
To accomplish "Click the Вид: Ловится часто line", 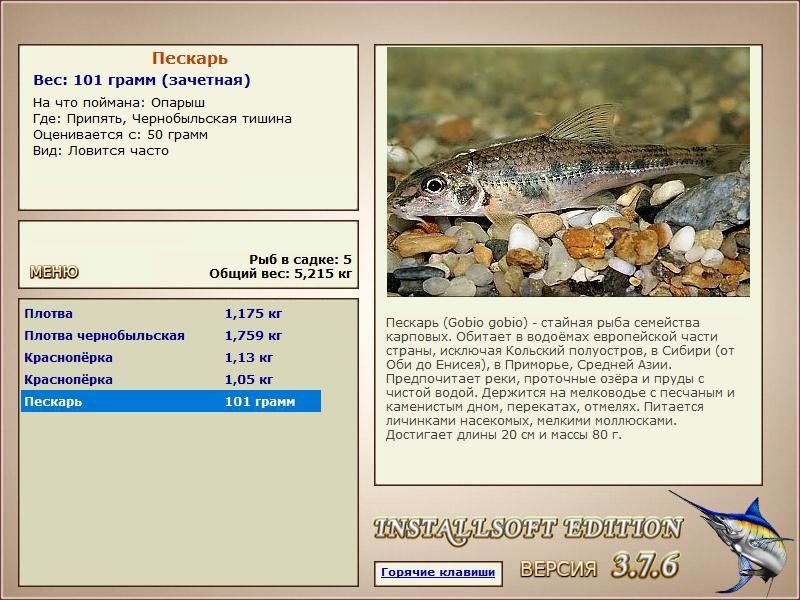I will click(x=101, y=151).
